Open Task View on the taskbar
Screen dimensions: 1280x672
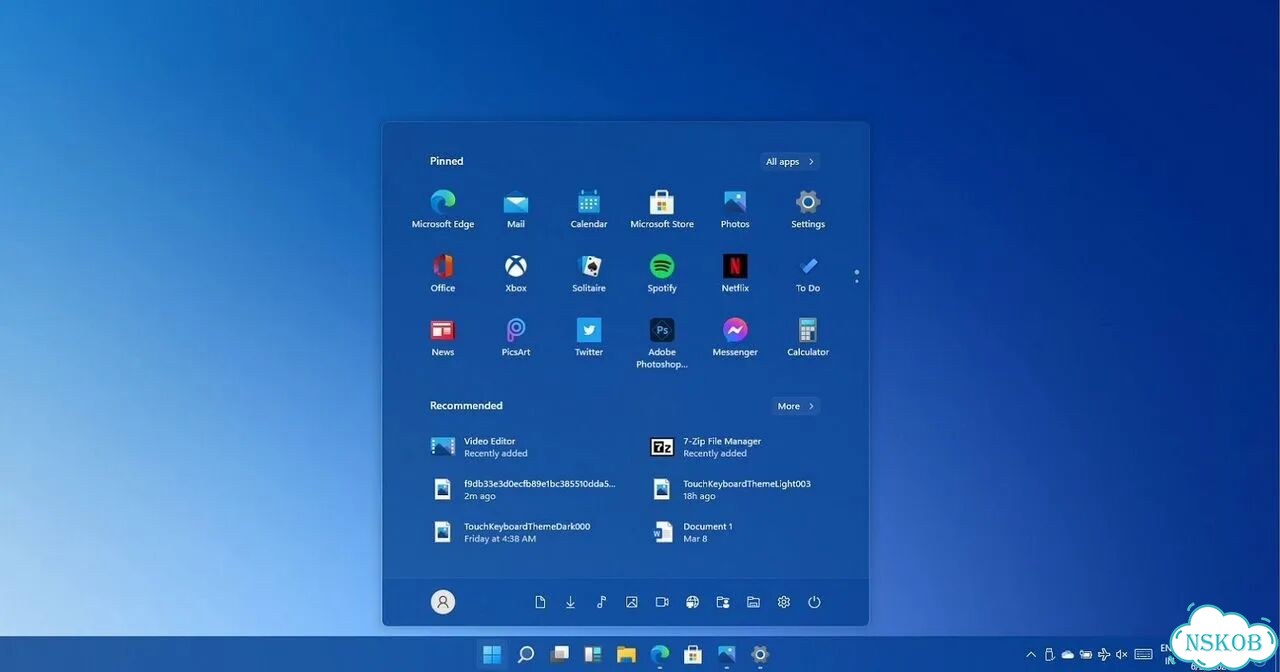(x=560, y=655)
